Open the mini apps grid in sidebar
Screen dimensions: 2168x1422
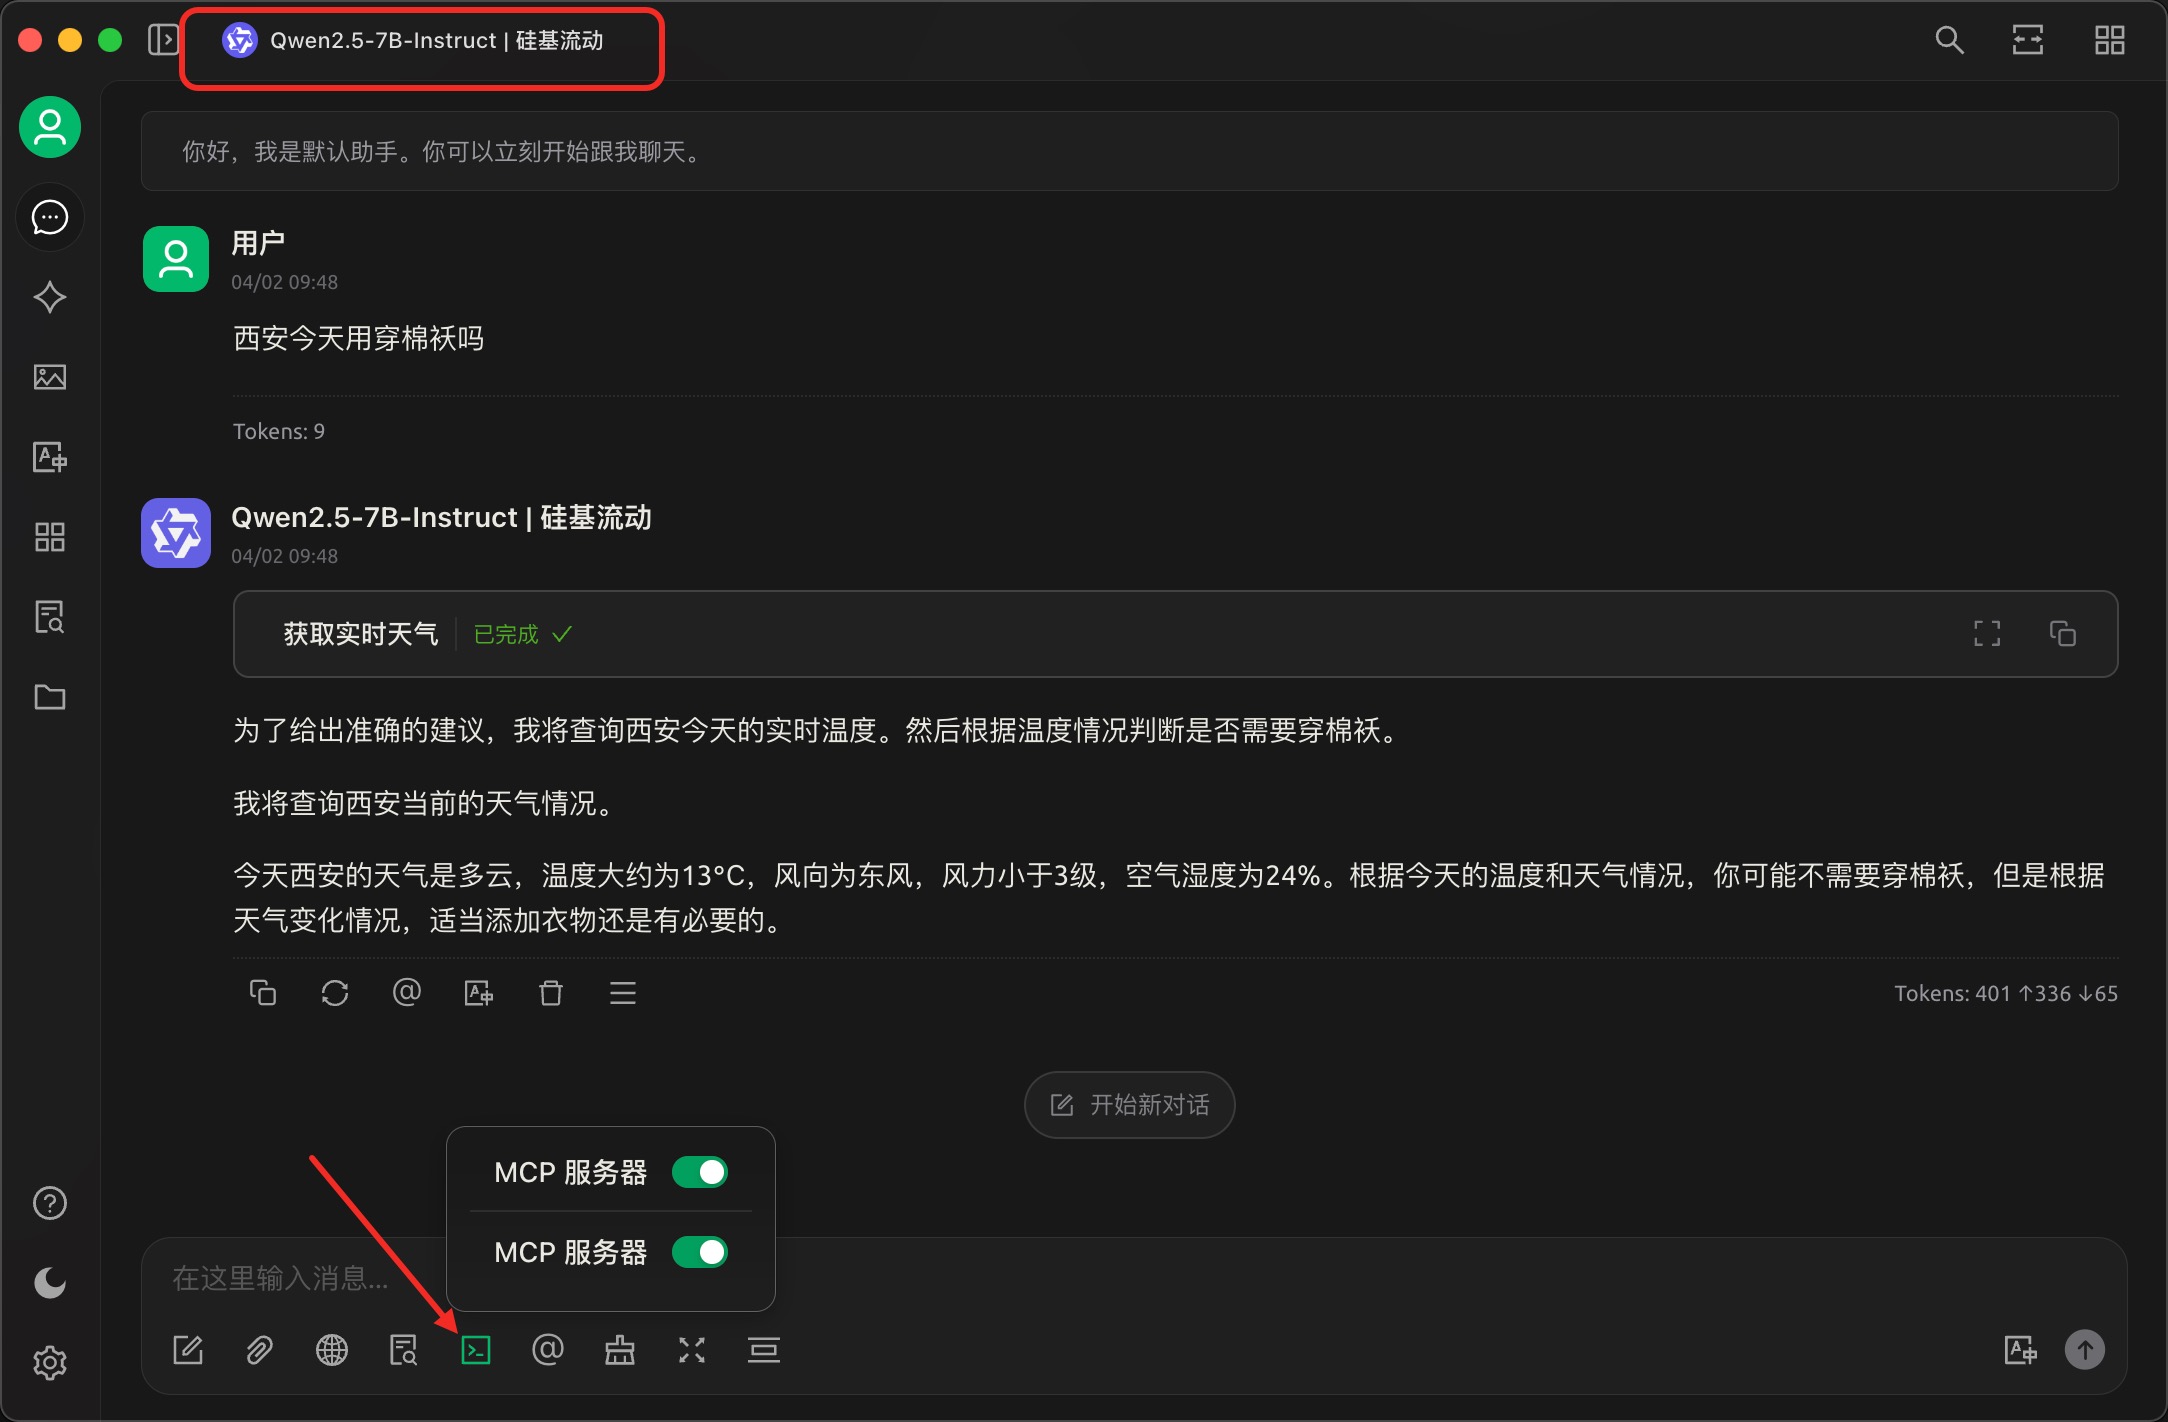click(x=50, y=537)
